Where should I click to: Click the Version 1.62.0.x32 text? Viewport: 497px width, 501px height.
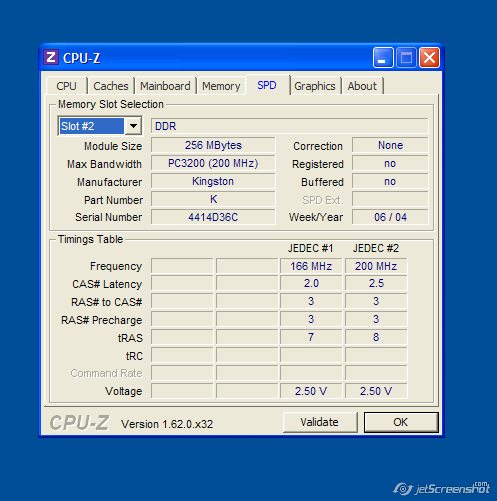pyautogui.click(x=167, y=424)
